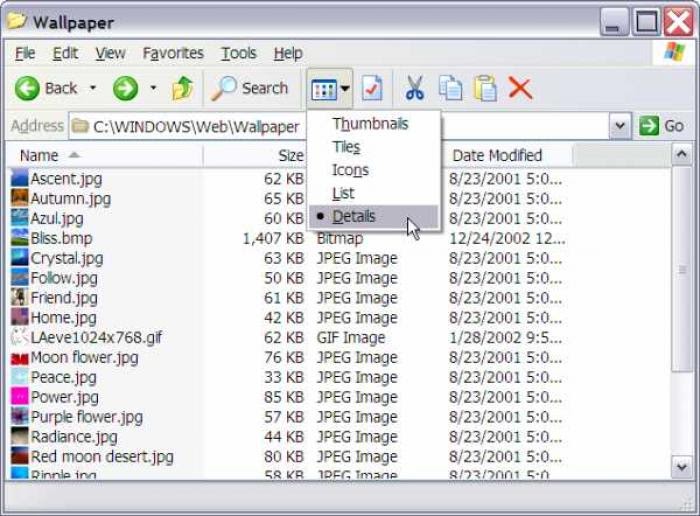Viewport: 700px width, 516px height.
Task: Click the scrollbar up arrow
Action: pyautogui.click(x=681, y=154)
